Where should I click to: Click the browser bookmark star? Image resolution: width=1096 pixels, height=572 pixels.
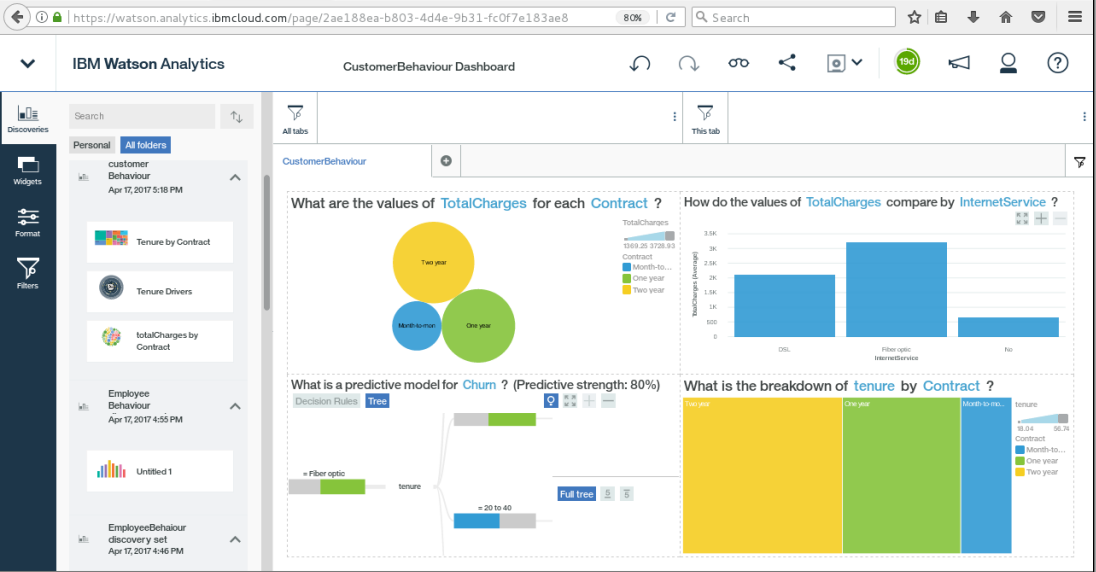pos(914,17)
